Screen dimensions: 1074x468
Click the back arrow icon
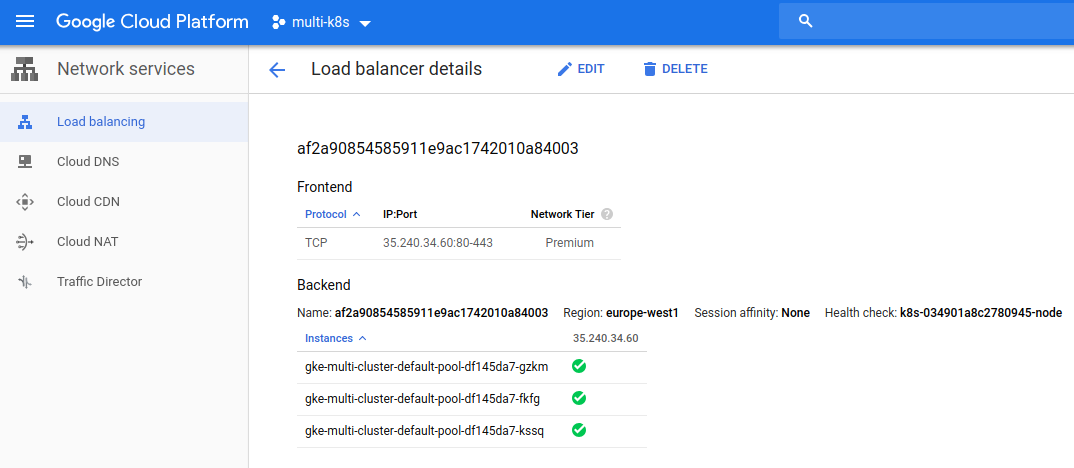pyautogui.click(x=277, y=69)
